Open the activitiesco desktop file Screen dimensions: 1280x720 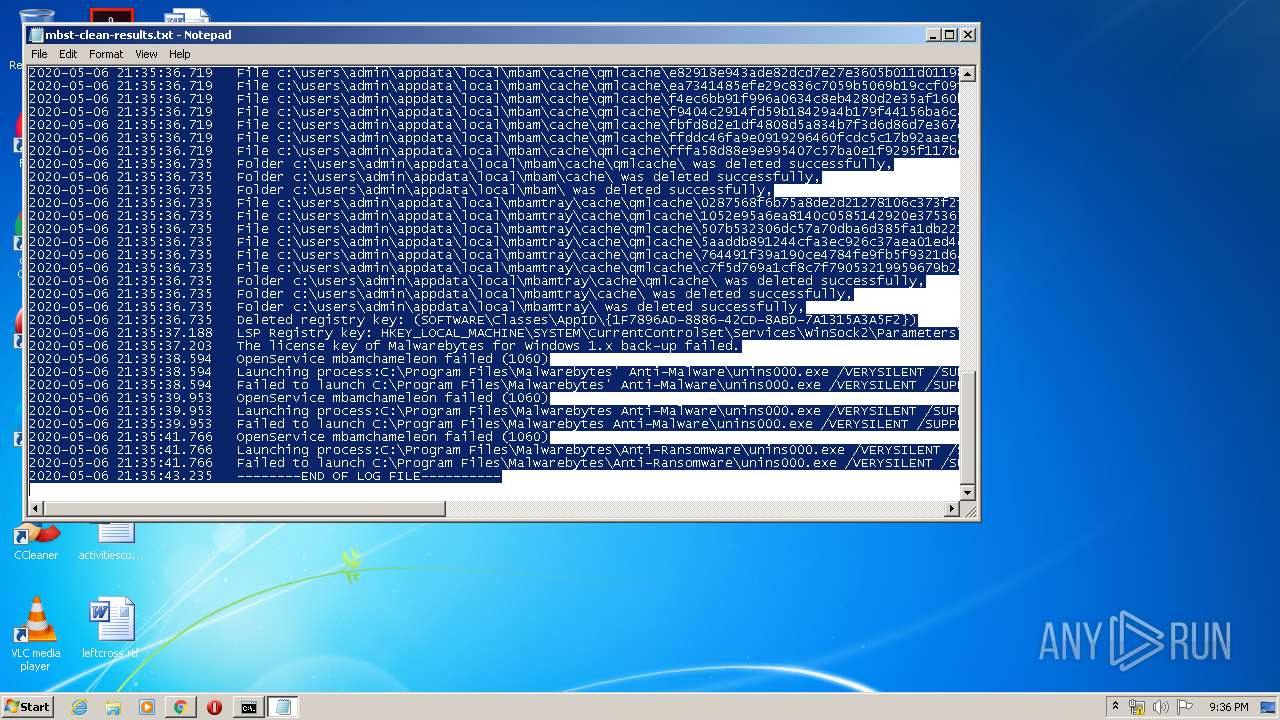110,541
